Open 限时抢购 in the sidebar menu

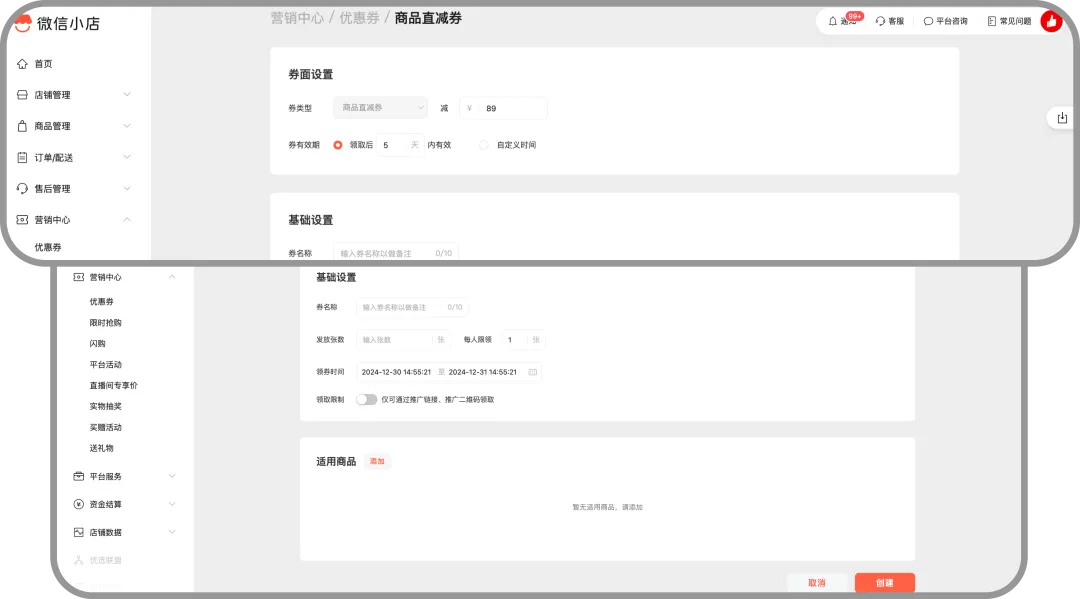pyautogui.click(x=105, y=323)
